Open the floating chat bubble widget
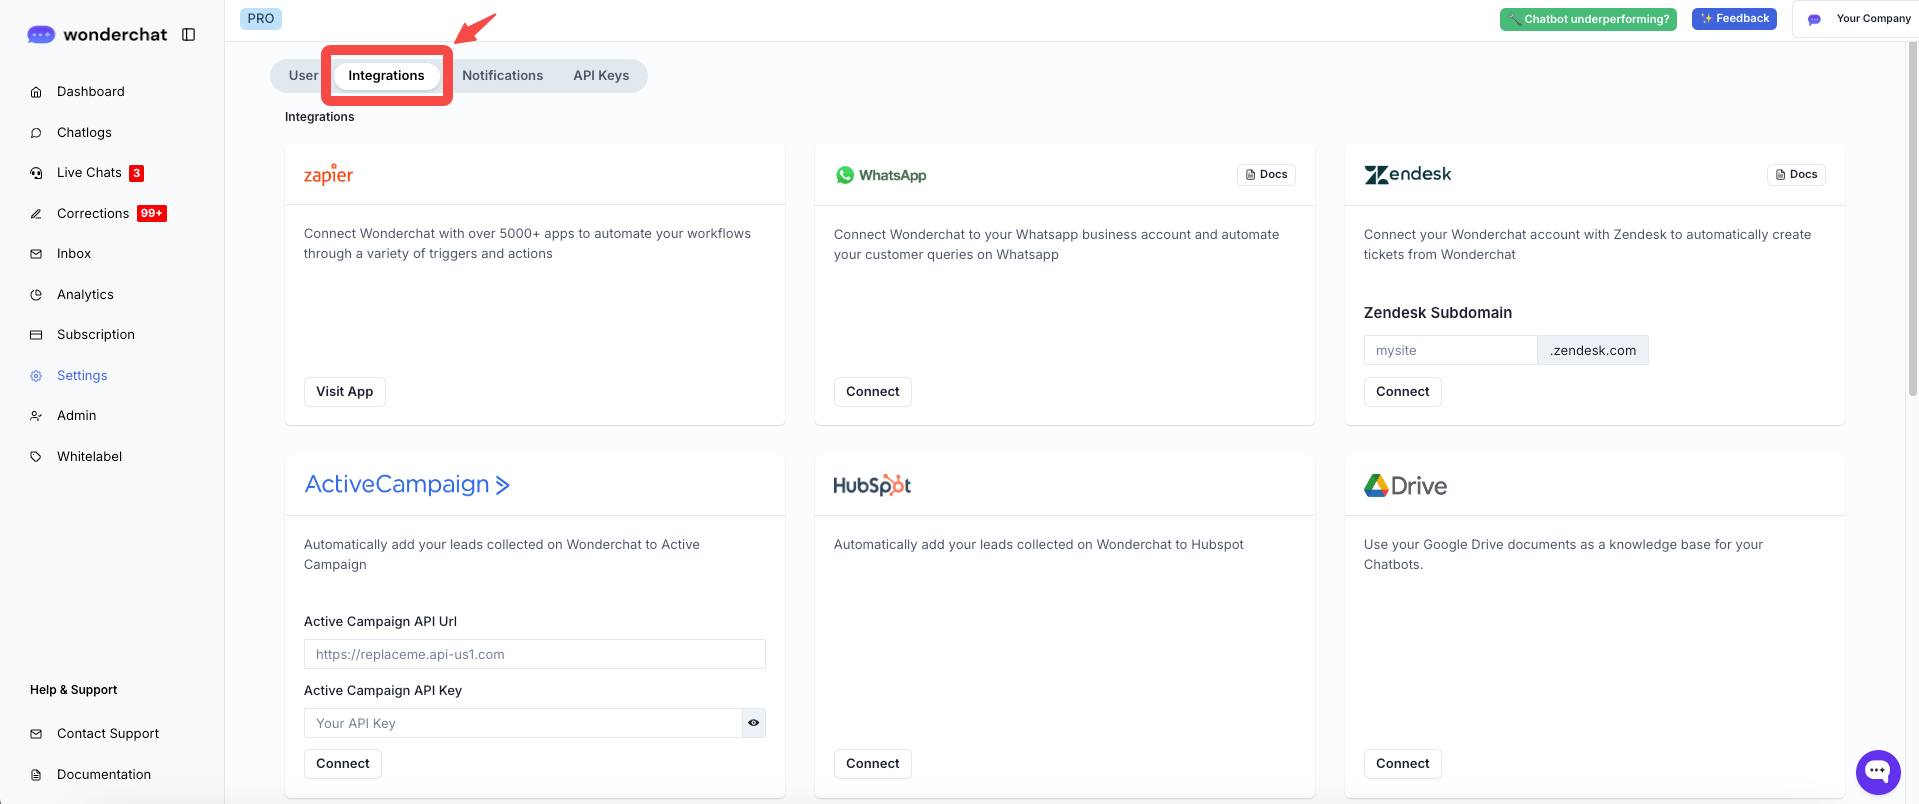 point(1877,772)
